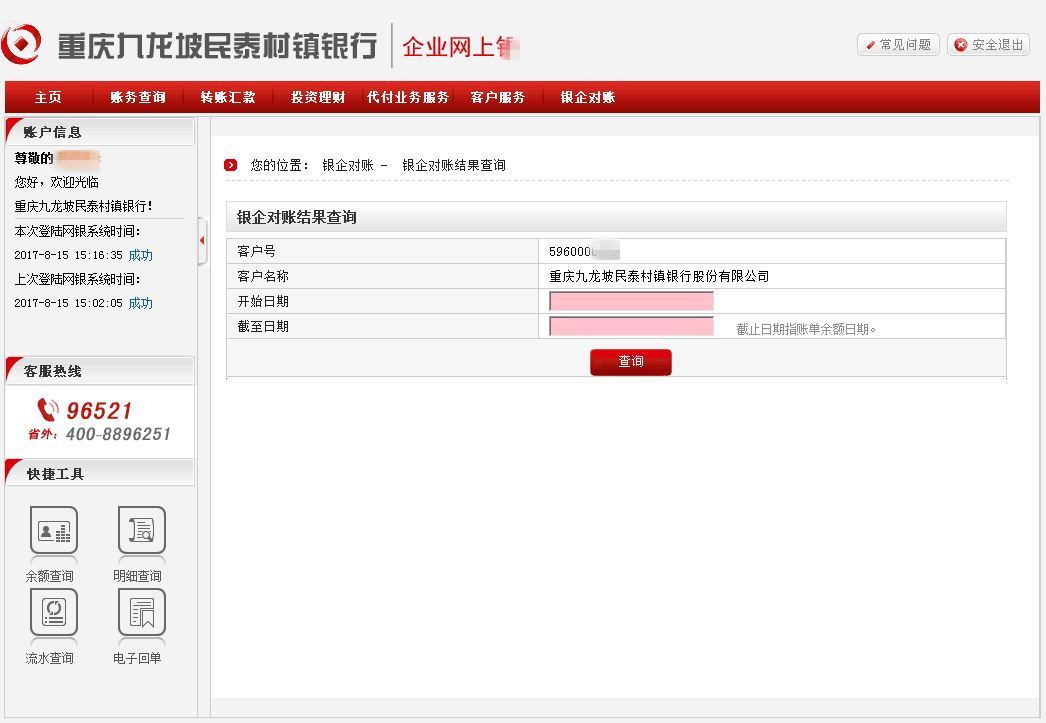
Task: Open the 账务查询 menu
Action: coord(137,97)
